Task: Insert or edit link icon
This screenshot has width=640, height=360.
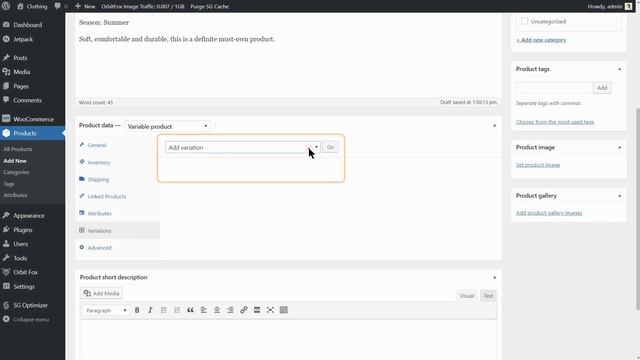Action: 244,310
